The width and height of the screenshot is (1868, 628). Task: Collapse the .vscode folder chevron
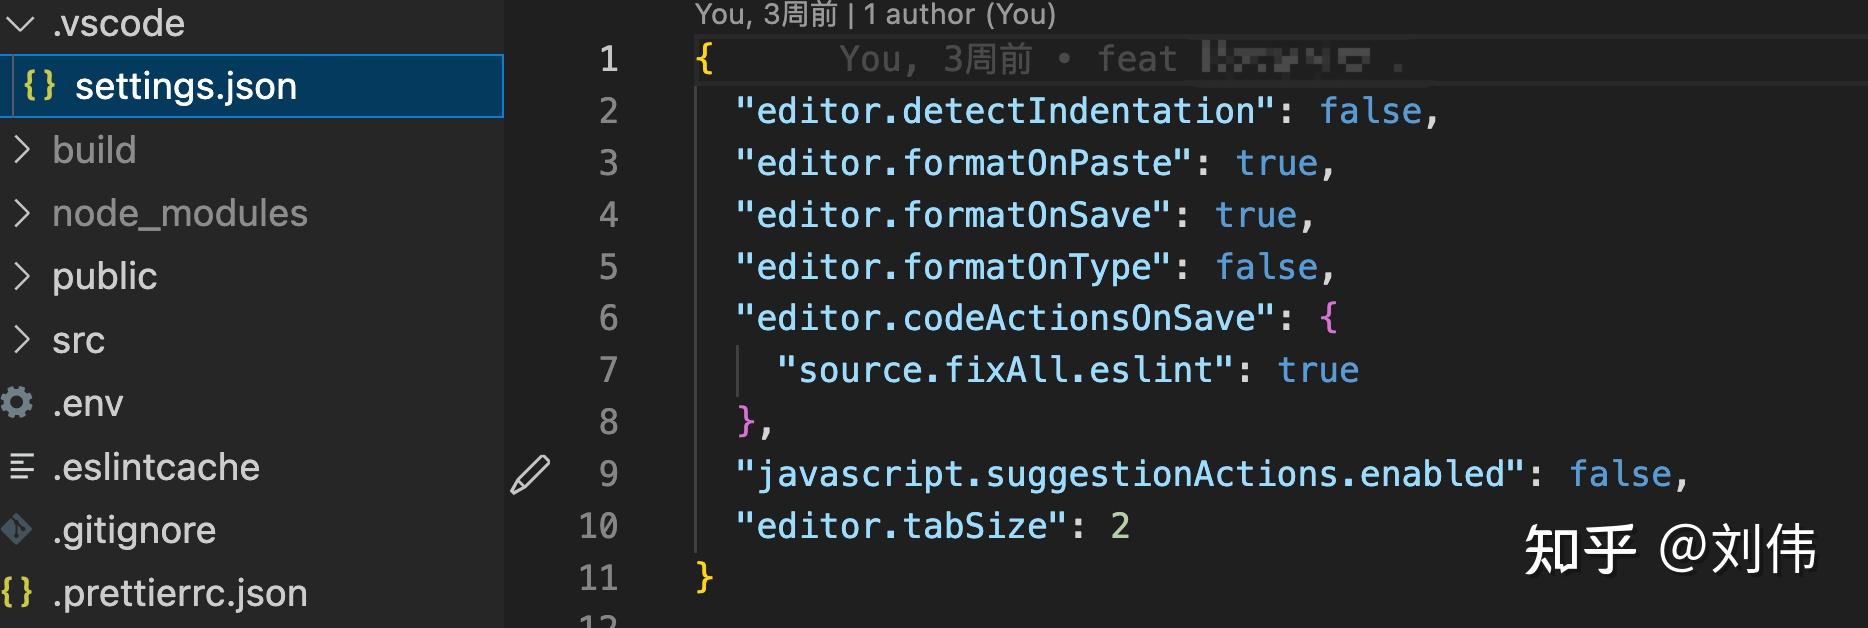pos(21,22)
